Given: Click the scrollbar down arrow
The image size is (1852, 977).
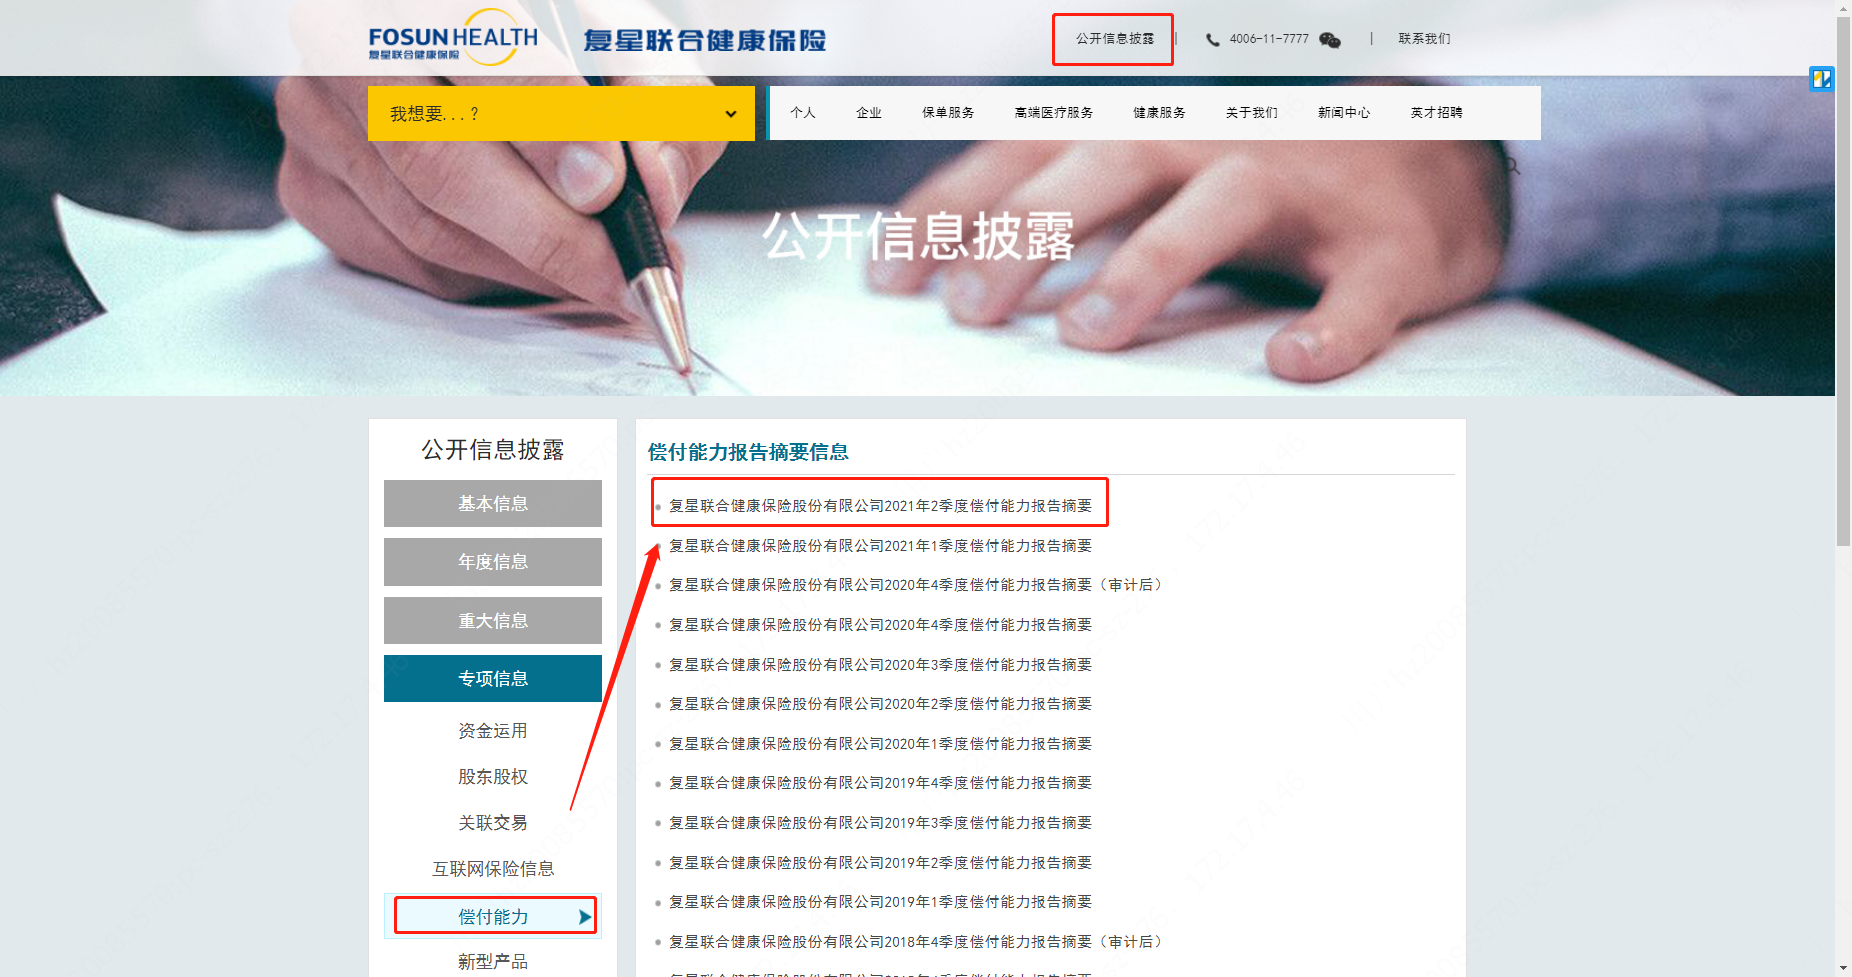Looking at the screenshot, I should [1843, 969].
